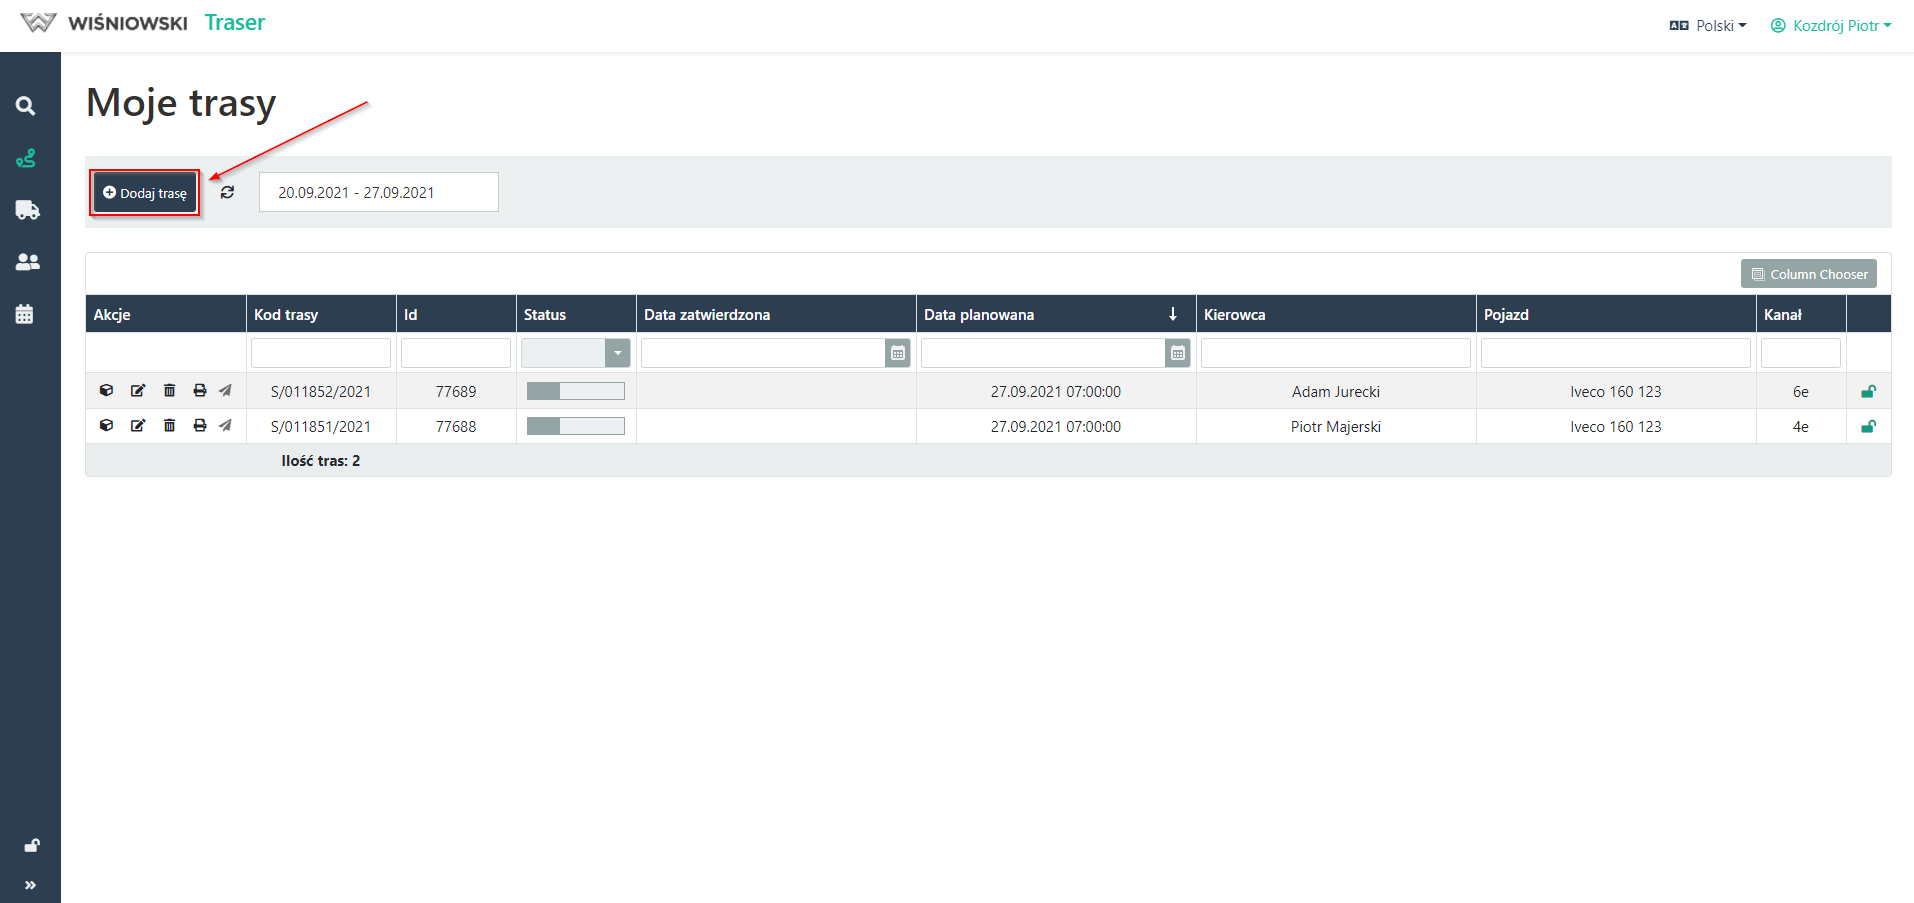
Task: Delete route S/011851/2021 with trash icon
Action: 169,426
